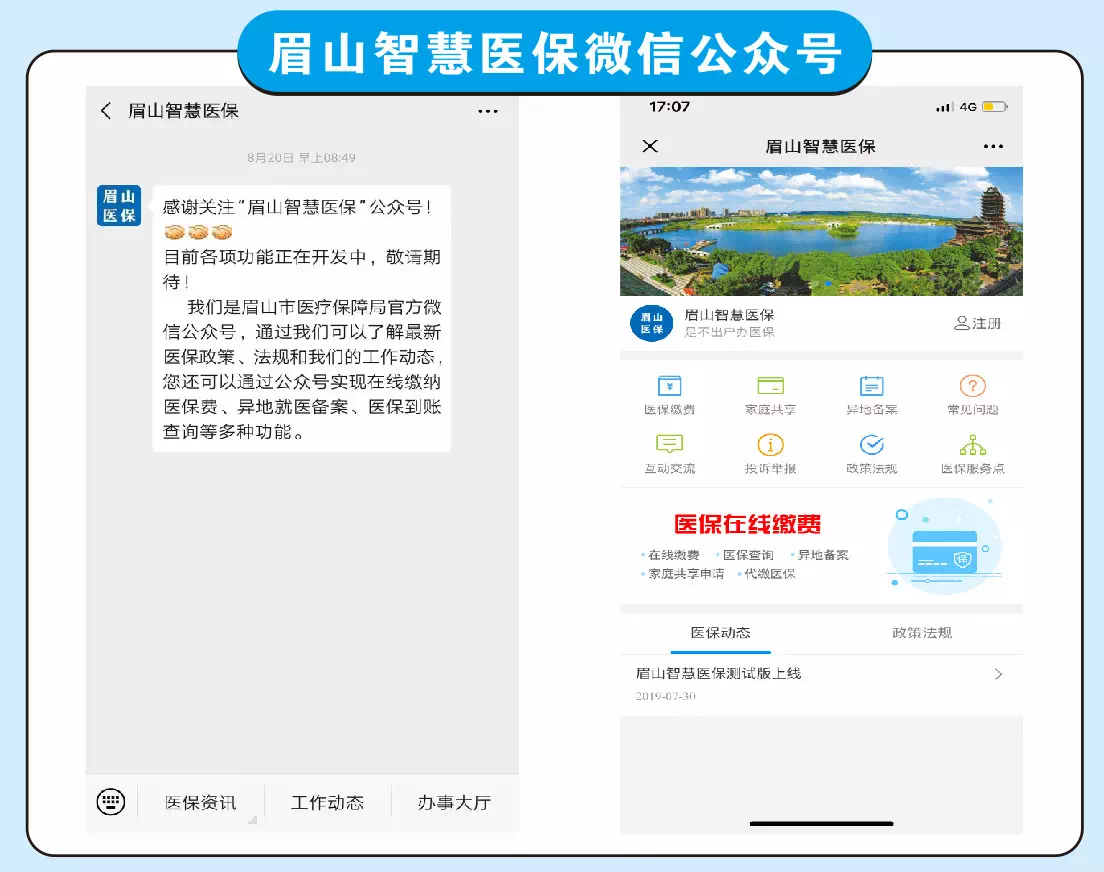Image resolution: width=1104 pixels, height=872 pixels.
Task: Switch to keyboard input in the chat
Action: click(x=111, y=802)
